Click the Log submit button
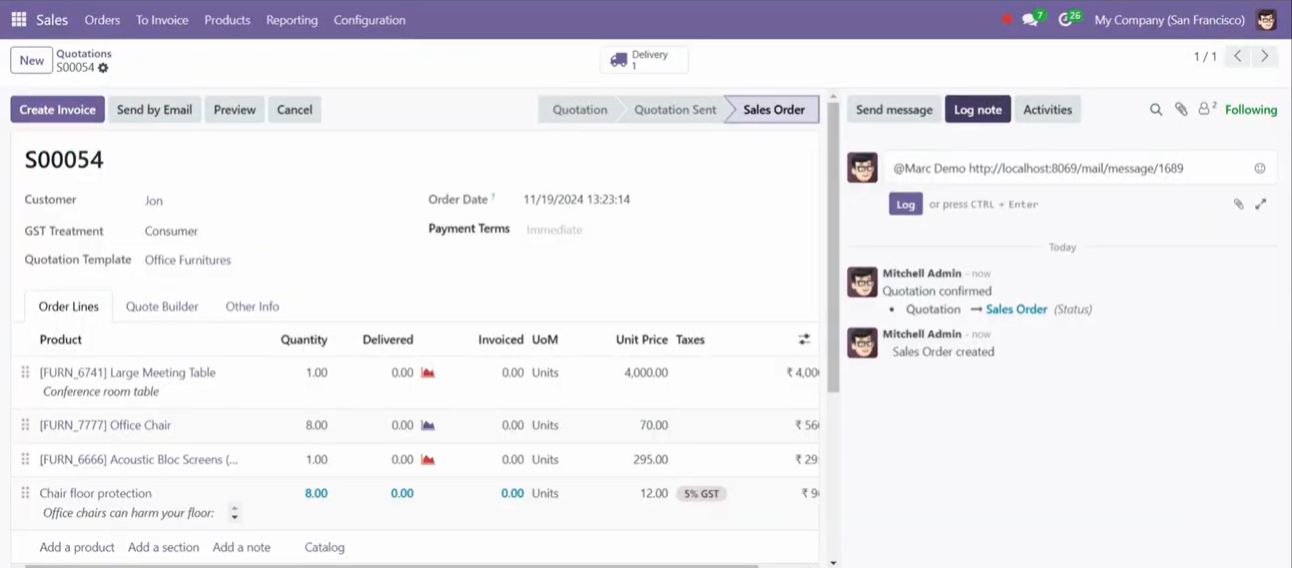Viewport: 1292px width, 568px height. 905,204
